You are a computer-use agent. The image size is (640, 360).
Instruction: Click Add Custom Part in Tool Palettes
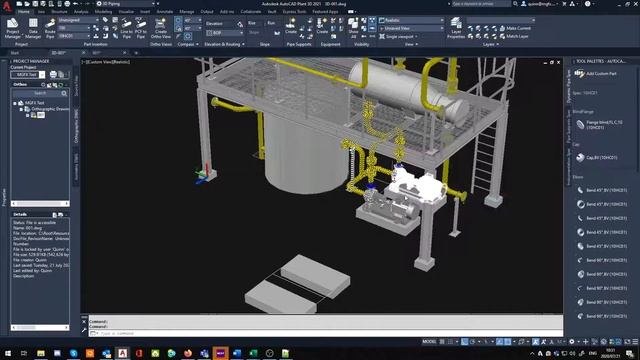pos(596,73)
